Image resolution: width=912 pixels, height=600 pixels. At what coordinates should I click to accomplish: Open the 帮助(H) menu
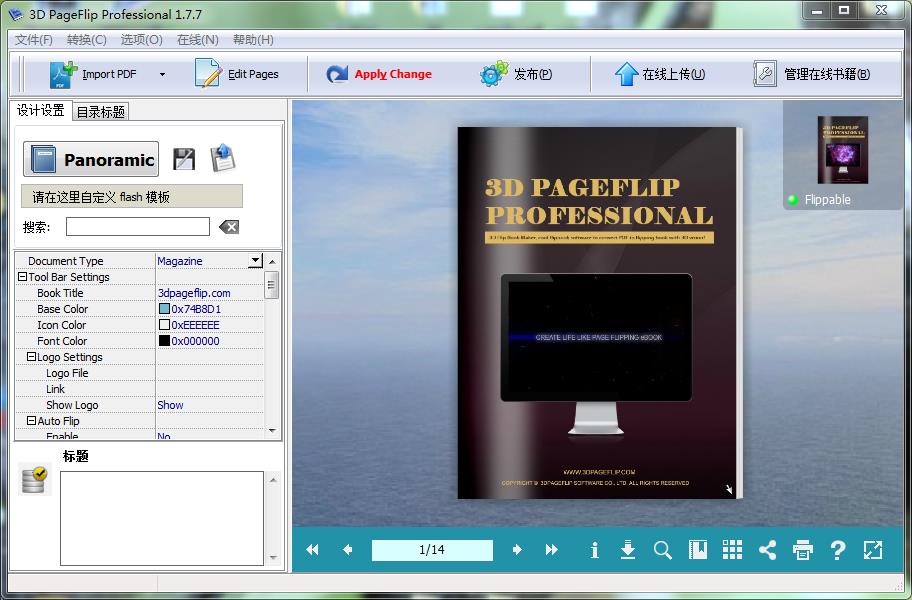(x=253, y=40)
